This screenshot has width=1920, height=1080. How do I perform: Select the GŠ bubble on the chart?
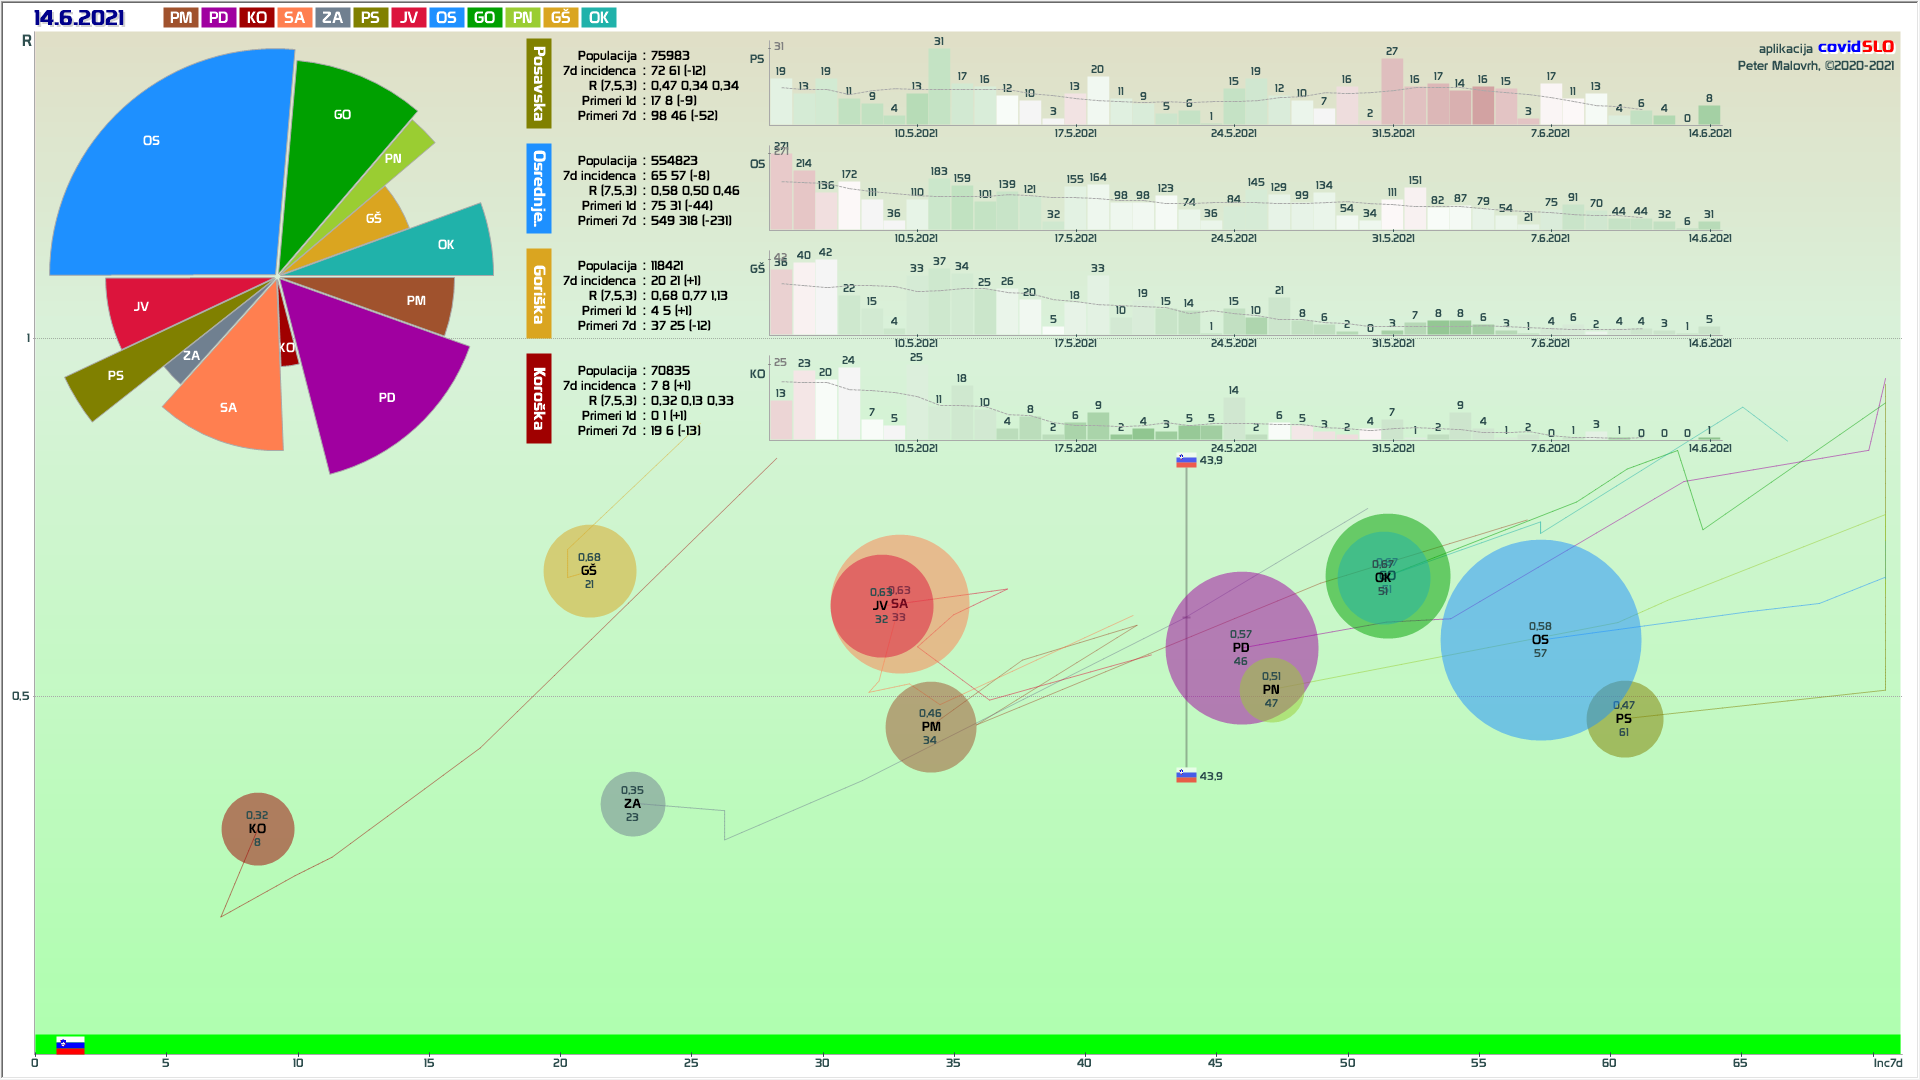point(589,571)
